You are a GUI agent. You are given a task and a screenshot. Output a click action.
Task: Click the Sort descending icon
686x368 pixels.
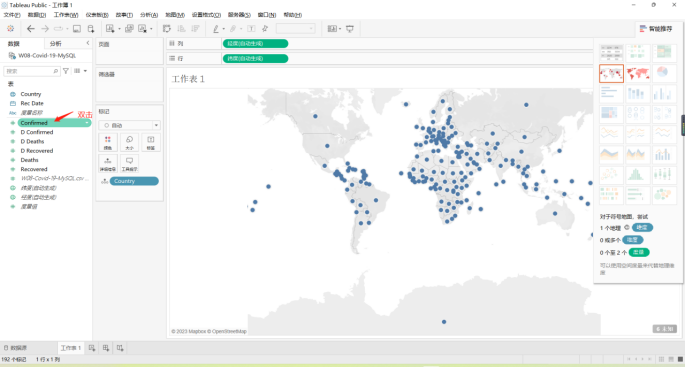pos(195,29)
